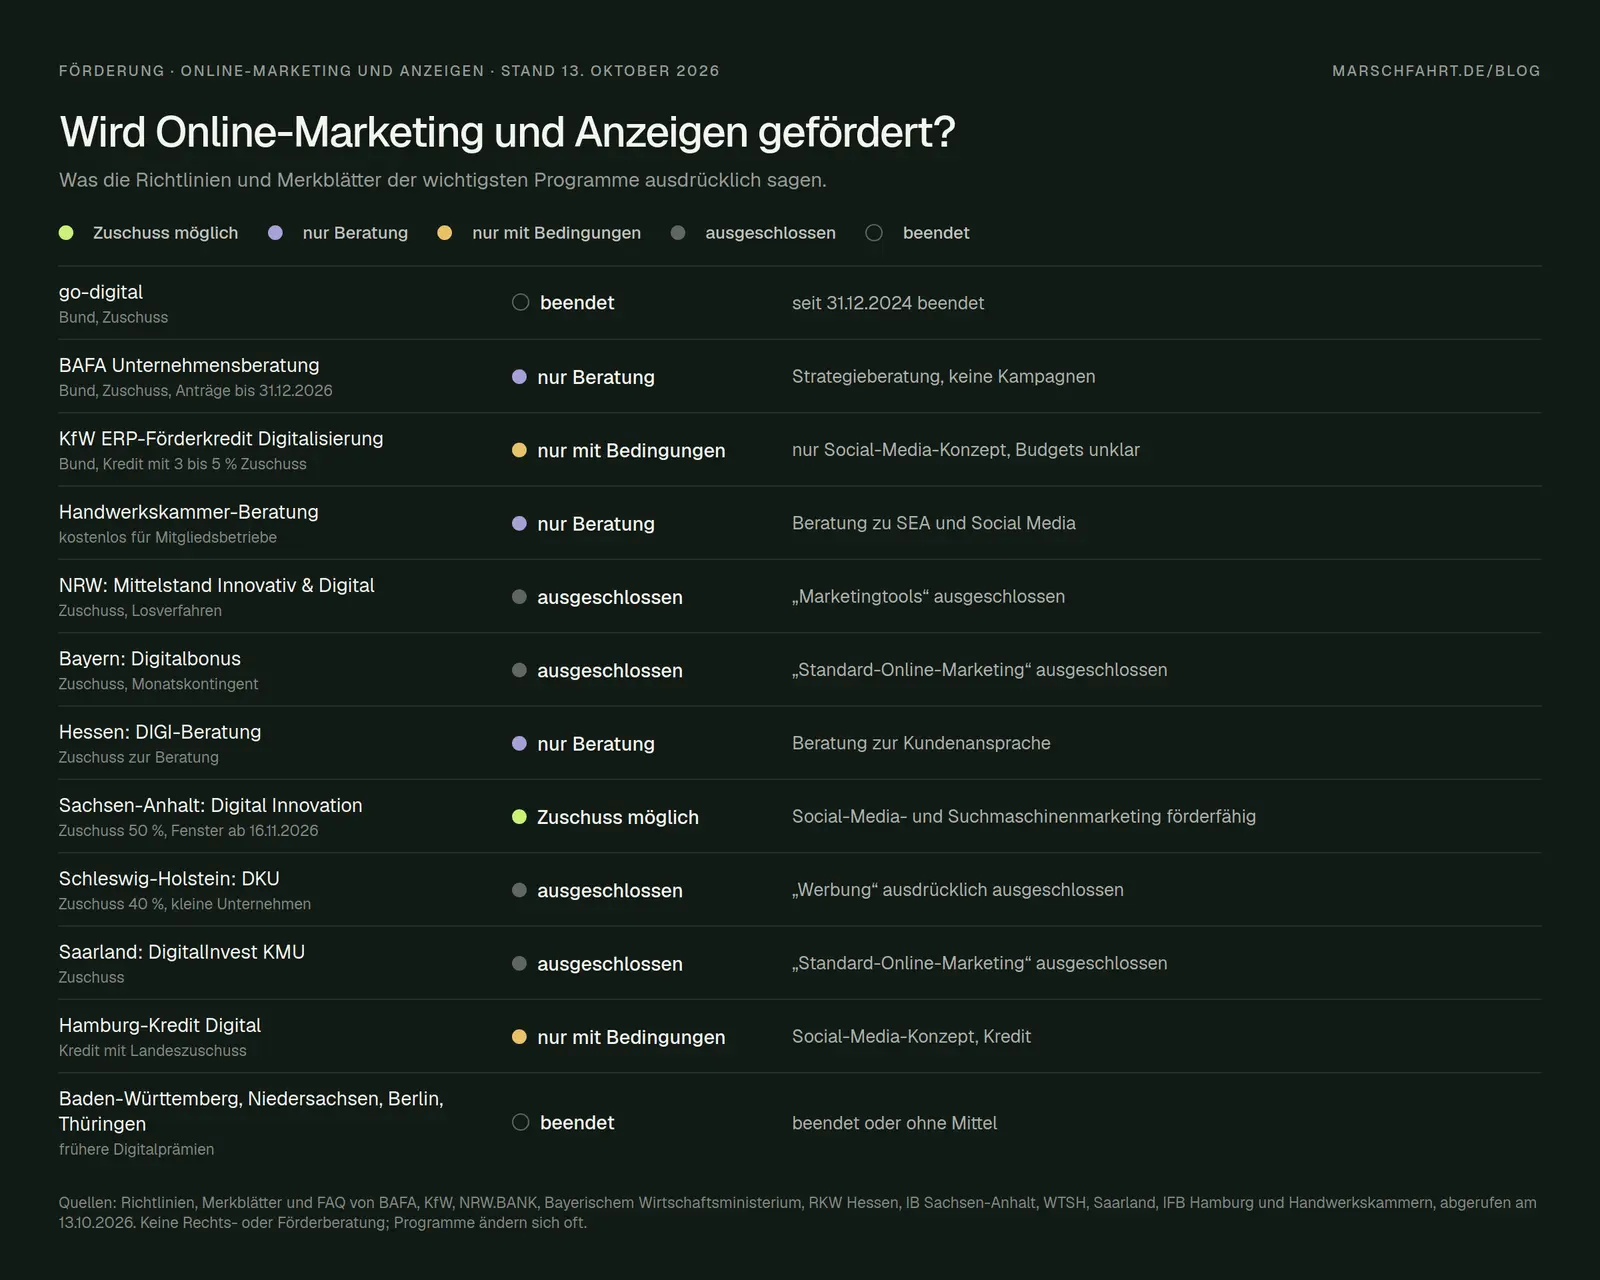Screen dimensions: 1600x1280
Task: Select the 'go-digital' program name
Action: [x=101, y=292]
